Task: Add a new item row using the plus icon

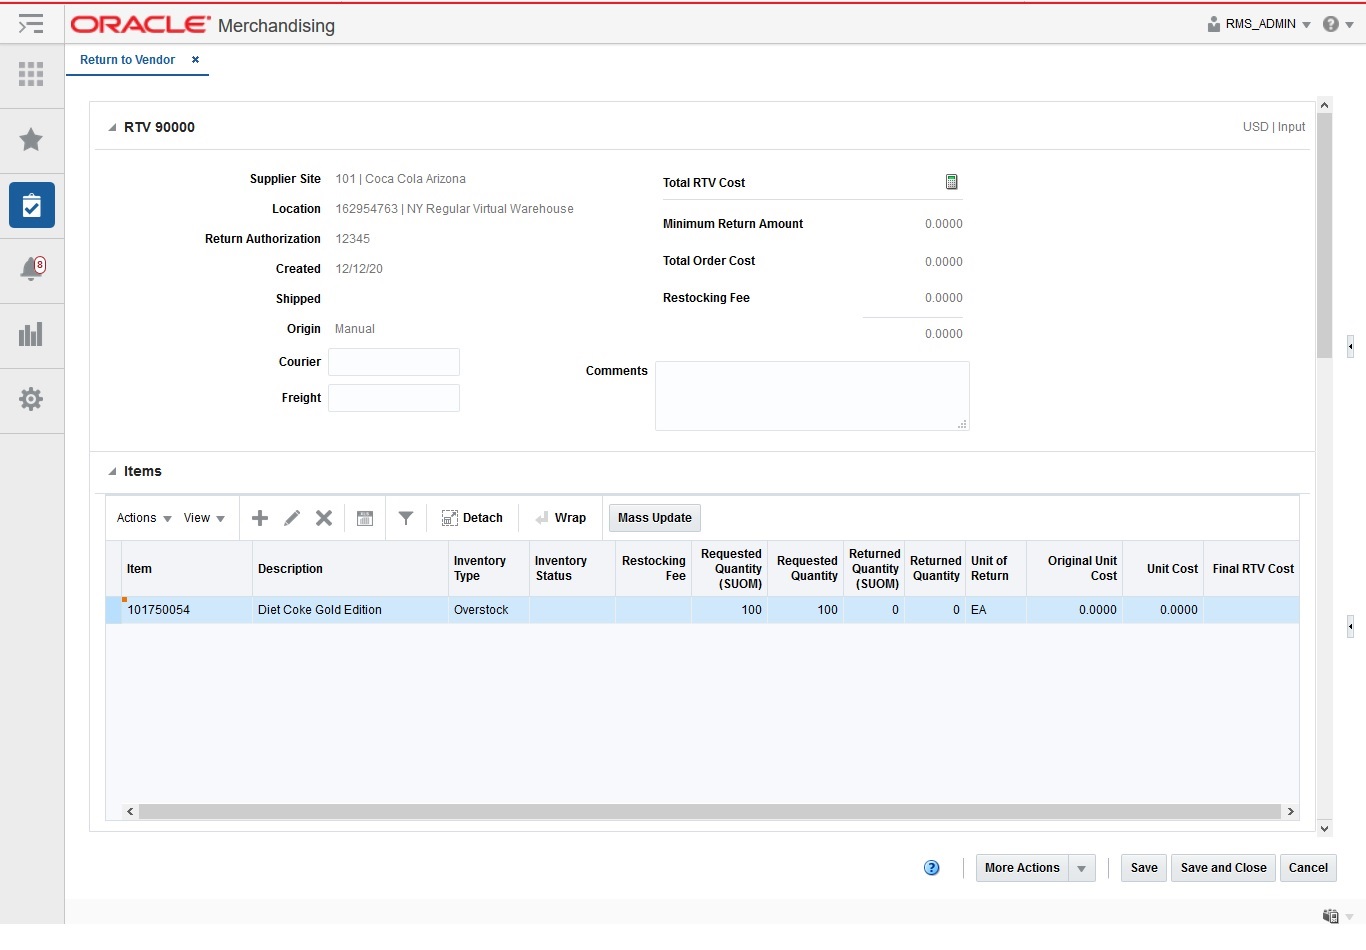Action: (259, 518)
